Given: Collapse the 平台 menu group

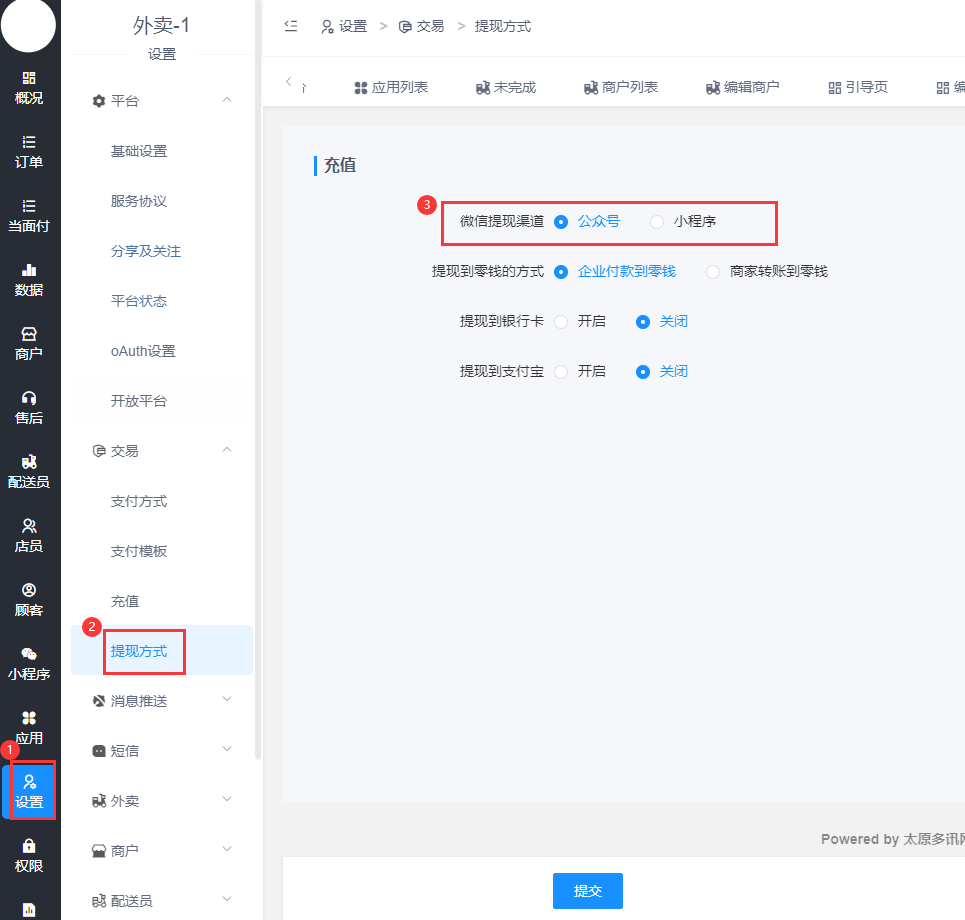Looking at the screenshot, I should point(227,100).
